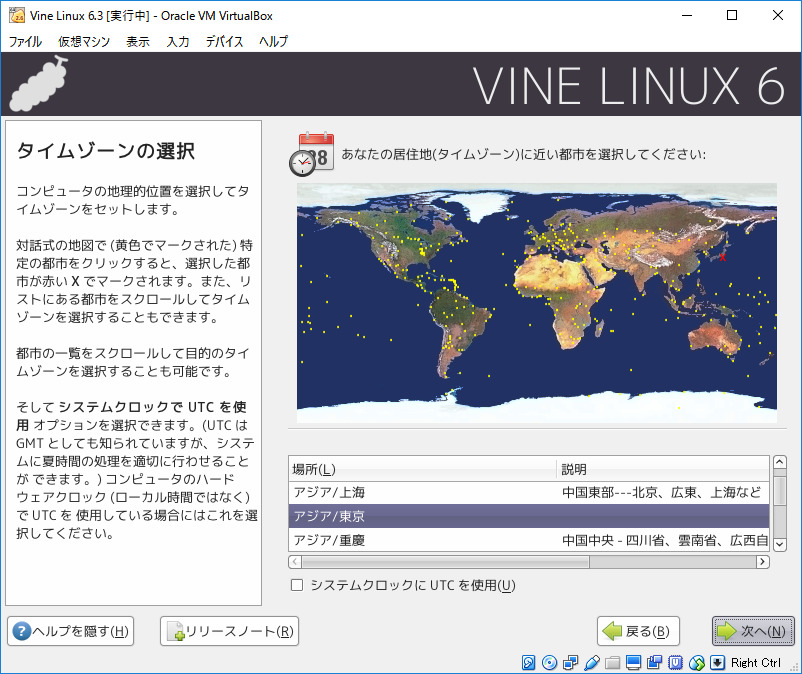Open the ファイル menu
The width and height of the screenshot is (802, 674).
25,41
